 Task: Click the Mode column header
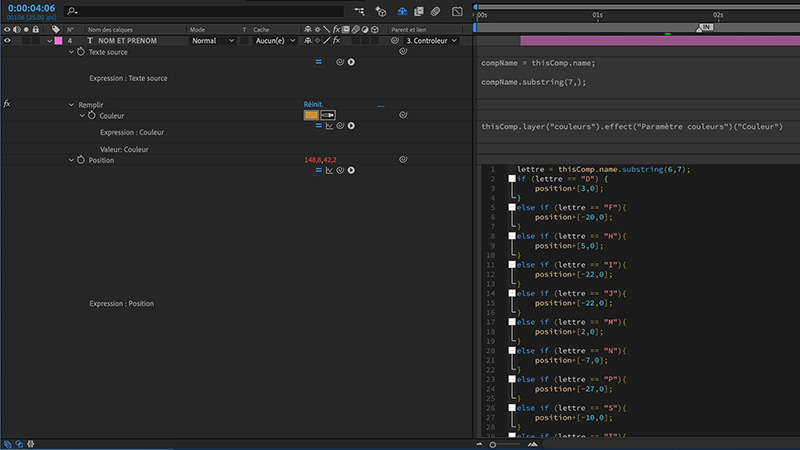[197, 30]
